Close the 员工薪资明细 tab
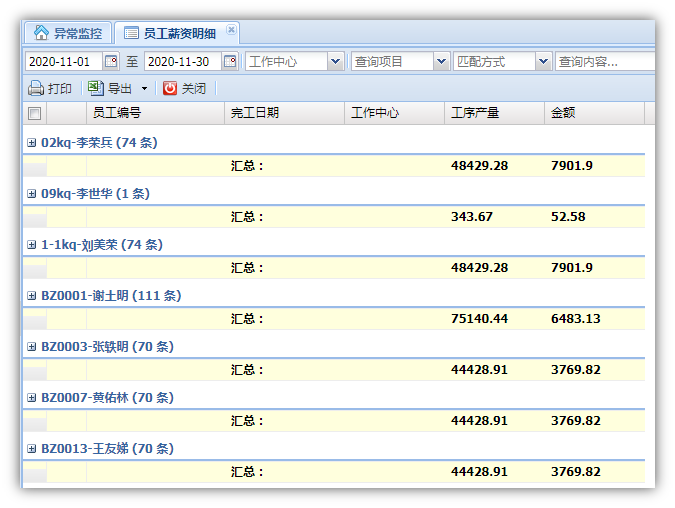This screenshot has height=508, width=675. [231, 29]
